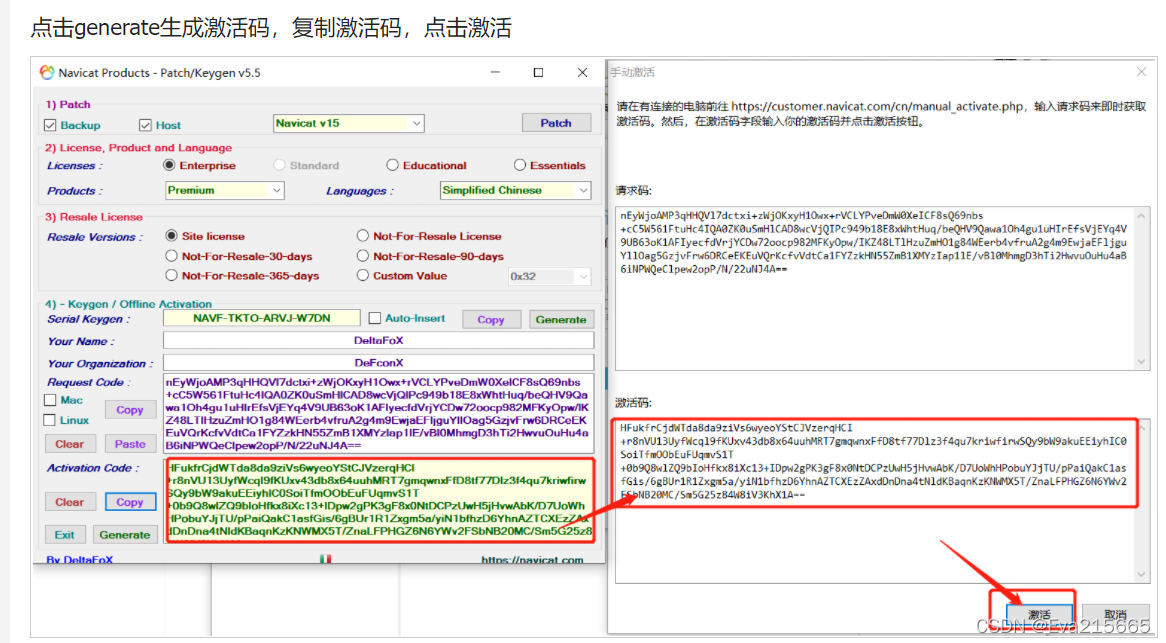Click the Navicat keygen title bar icon
The width and height of the screenshot is (1166, 643).
coord(47,72)
